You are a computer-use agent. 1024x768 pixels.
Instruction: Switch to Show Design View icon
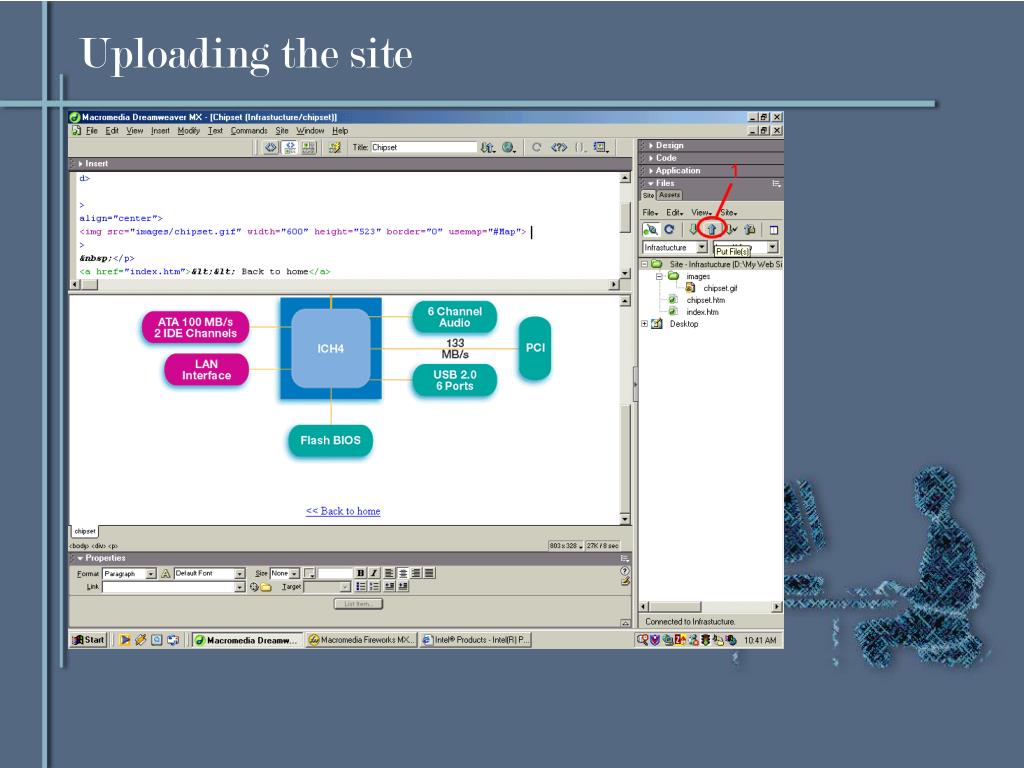pyautogui.click(x=308, y=147)
